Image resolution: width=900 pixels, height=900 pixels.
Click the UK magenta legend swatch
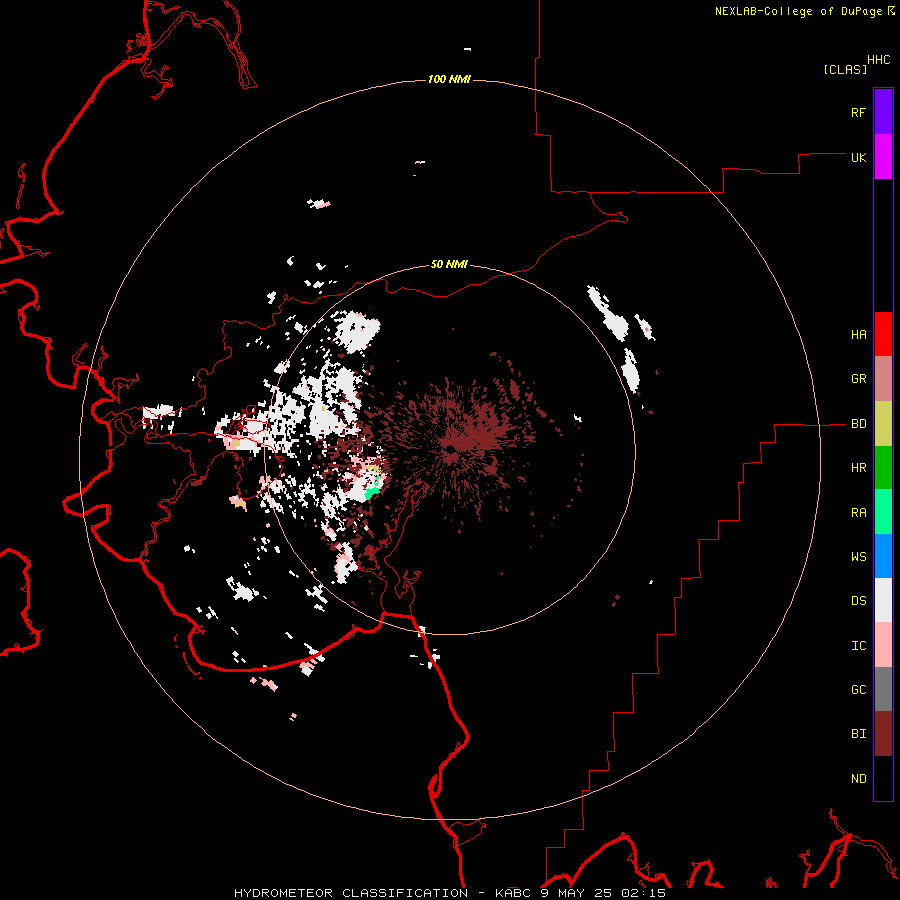coord(883,157)
